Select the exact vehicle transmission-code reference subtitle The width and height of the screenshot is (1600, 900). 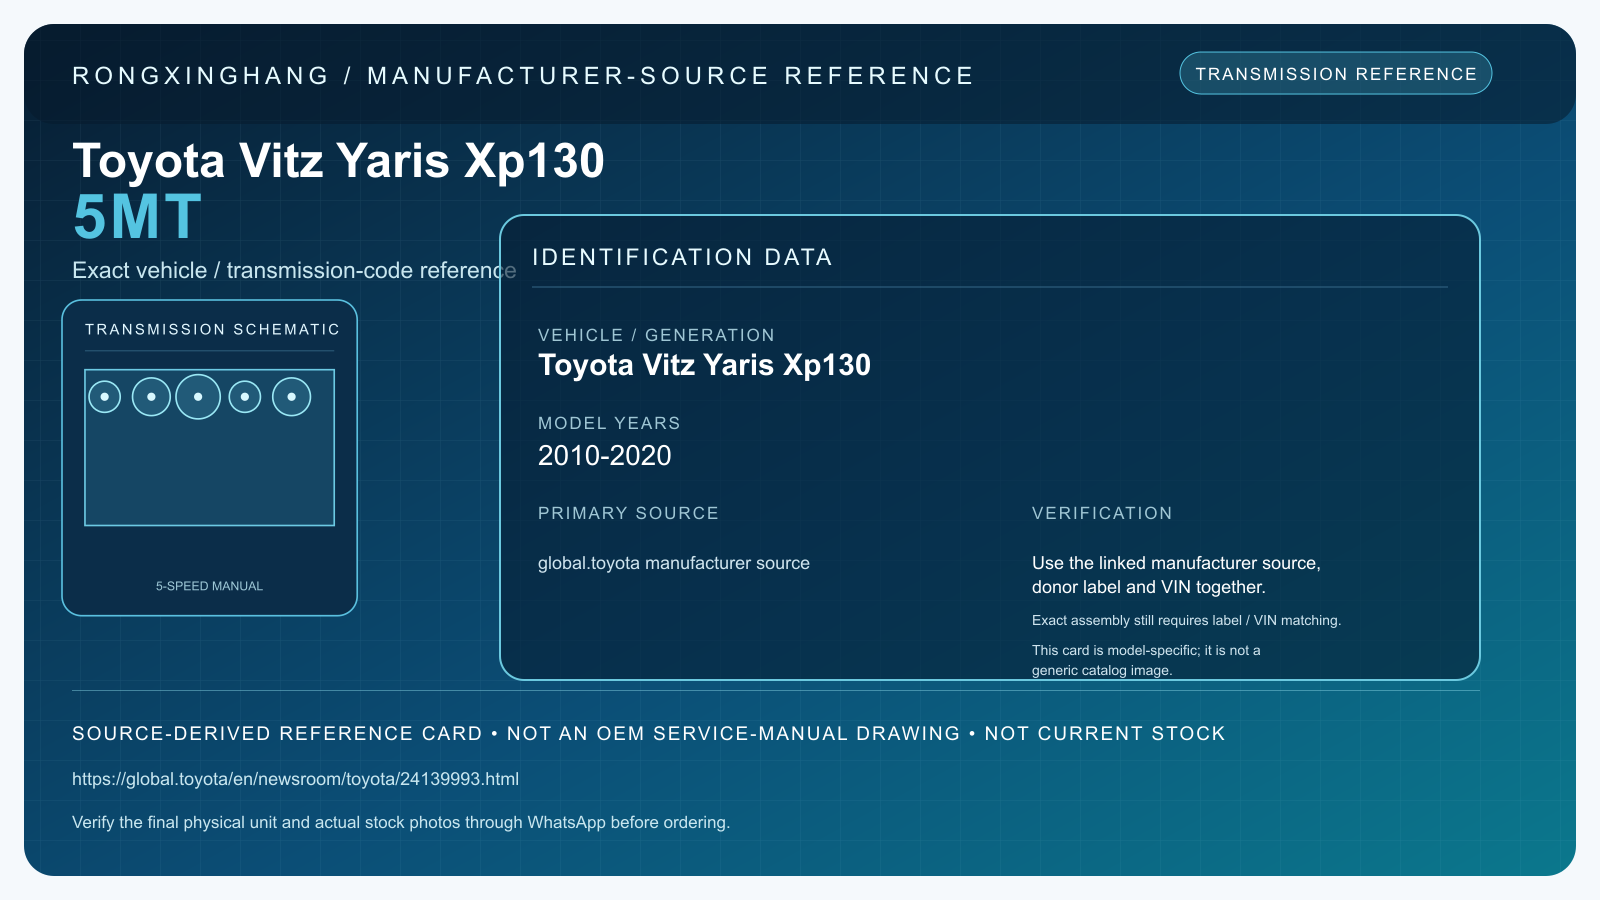(294, 270)
